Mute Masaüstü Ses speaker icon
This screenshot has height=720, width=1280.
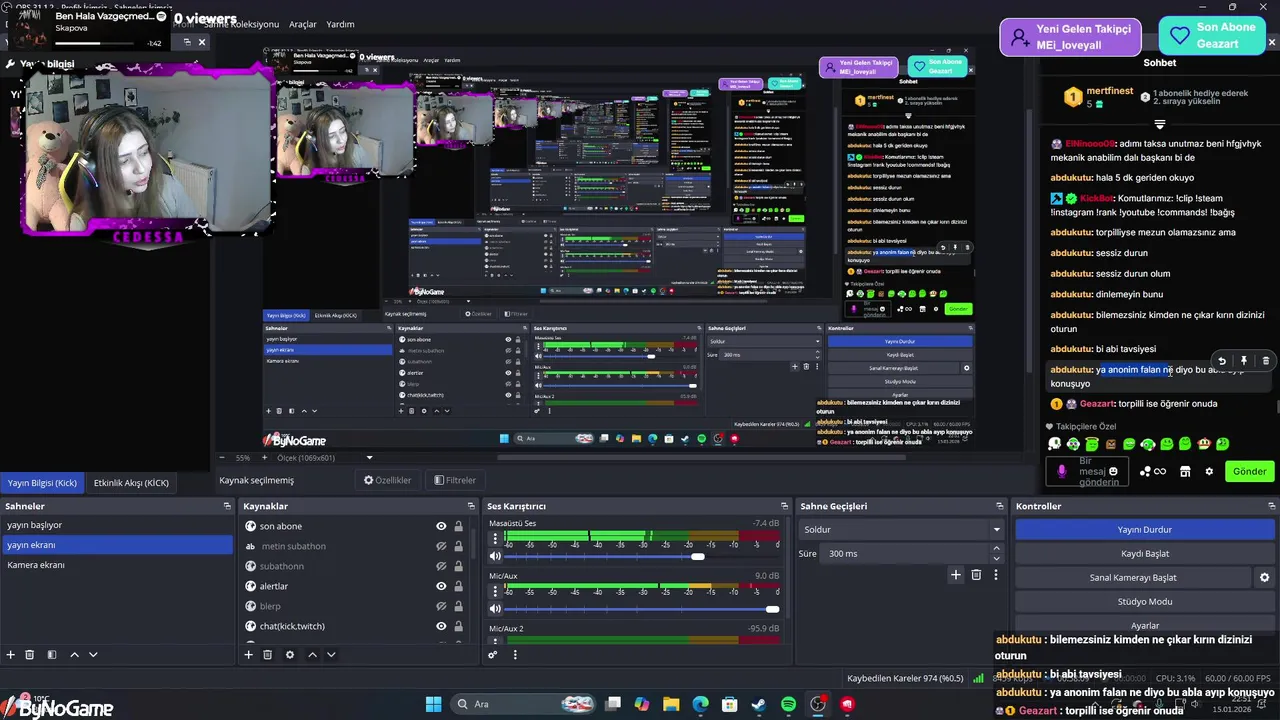click(x=495, y=556)
